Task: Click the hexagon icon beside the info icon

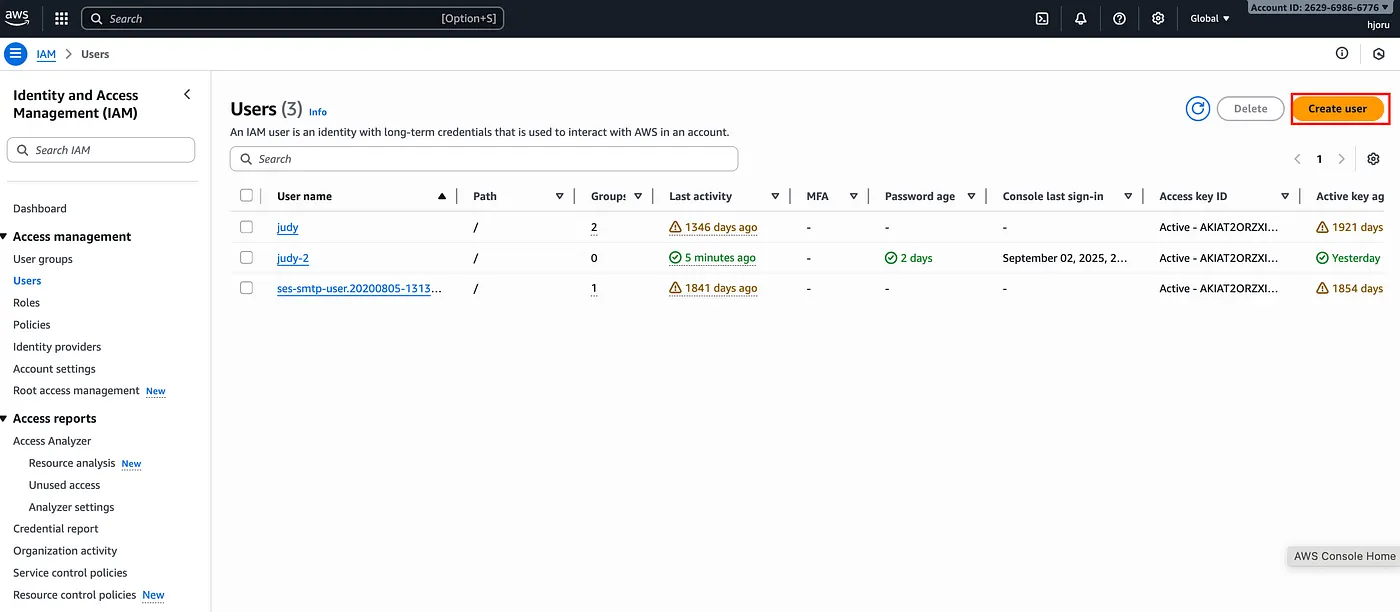Action: pos(1379,54)
